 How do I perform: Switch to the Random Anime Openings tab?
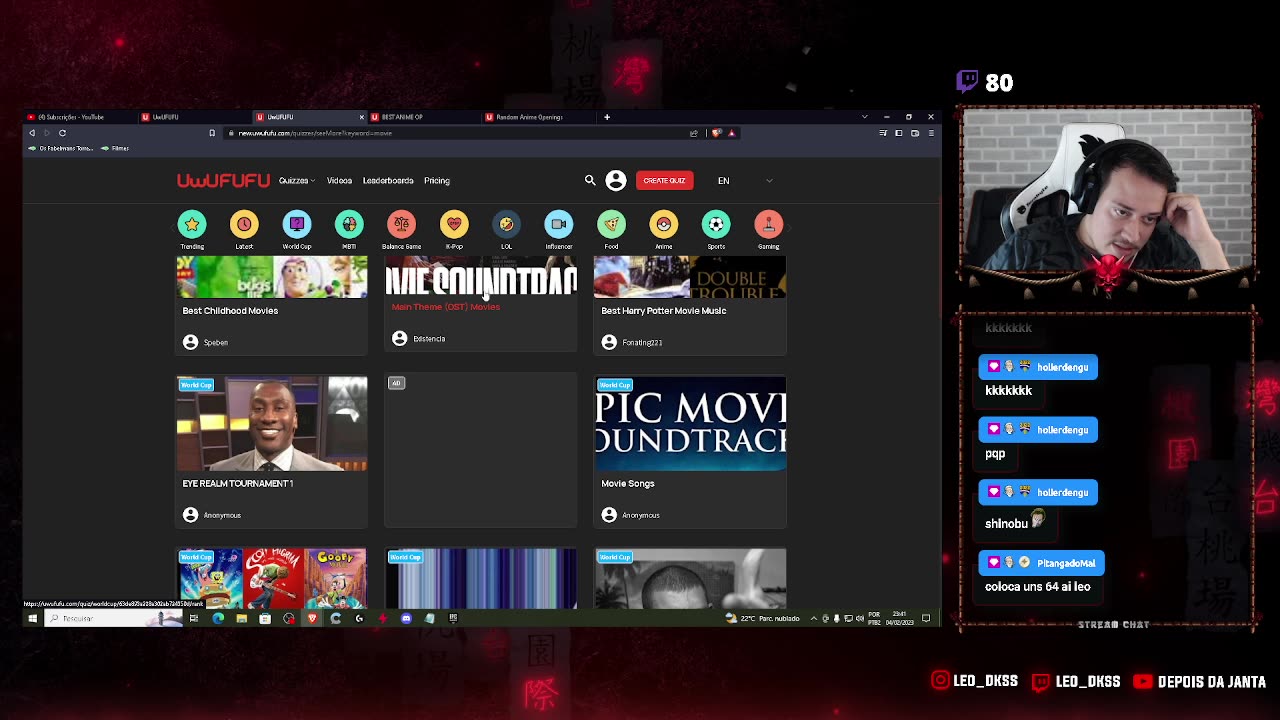[x=540, y=117]
